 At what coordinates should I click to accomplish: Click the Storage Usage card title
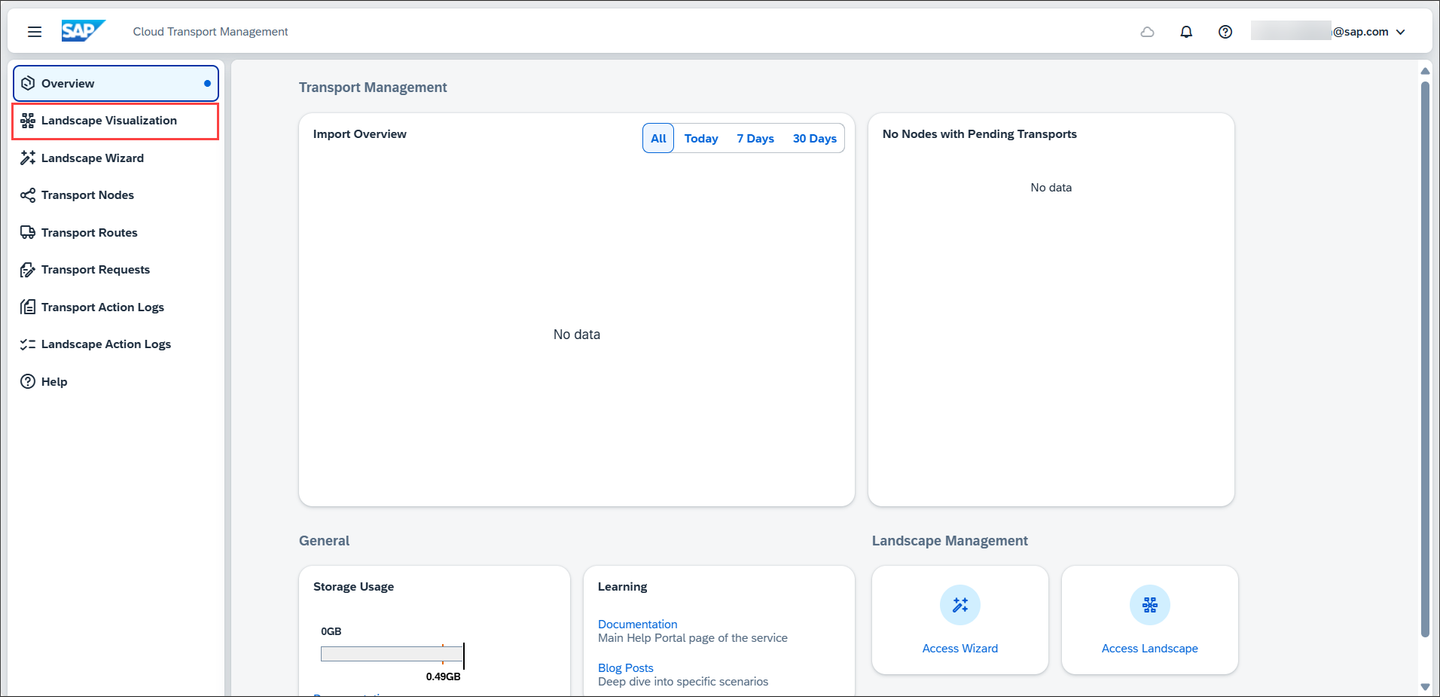[354, 587]
